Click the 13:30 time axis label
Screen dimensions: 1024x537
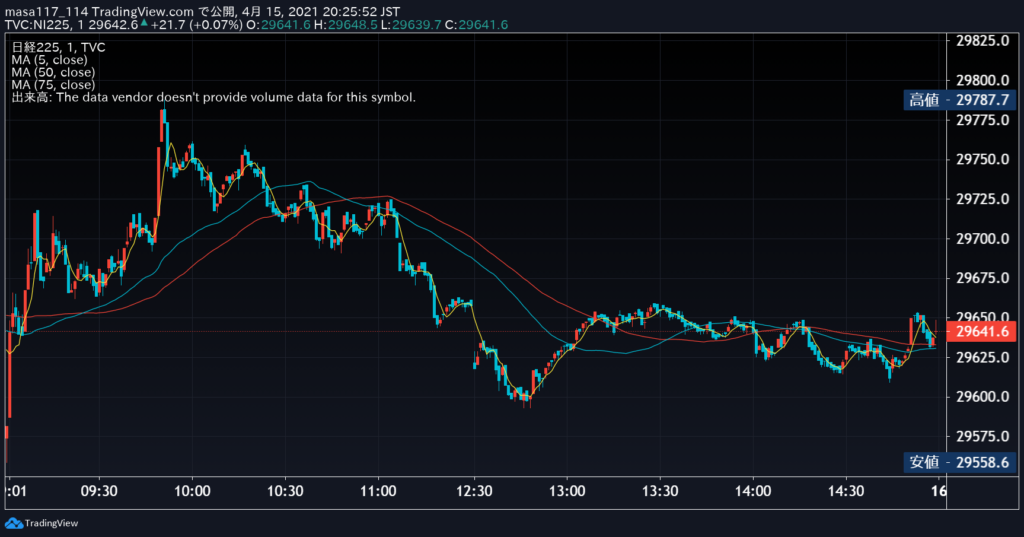(x=660, y=491)
